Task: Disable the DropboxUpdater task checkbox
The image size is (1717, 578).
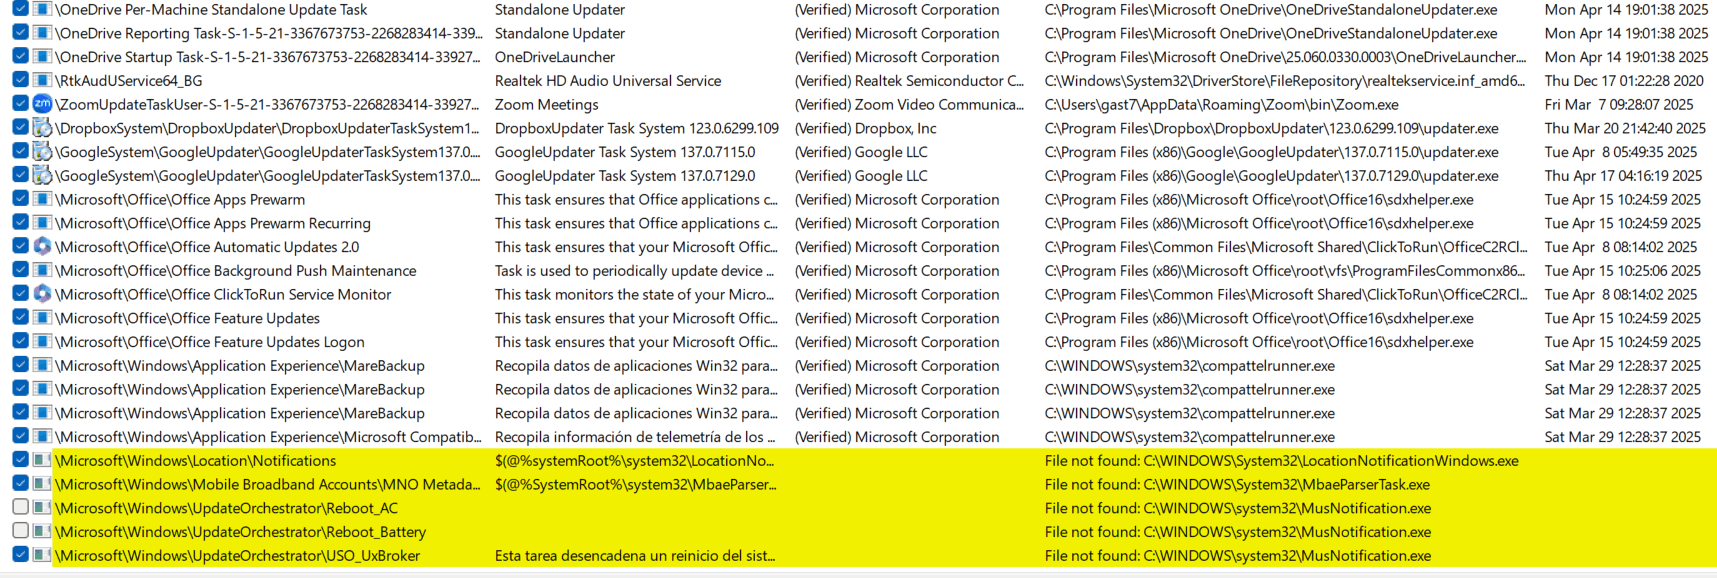Action: [20, 127]
